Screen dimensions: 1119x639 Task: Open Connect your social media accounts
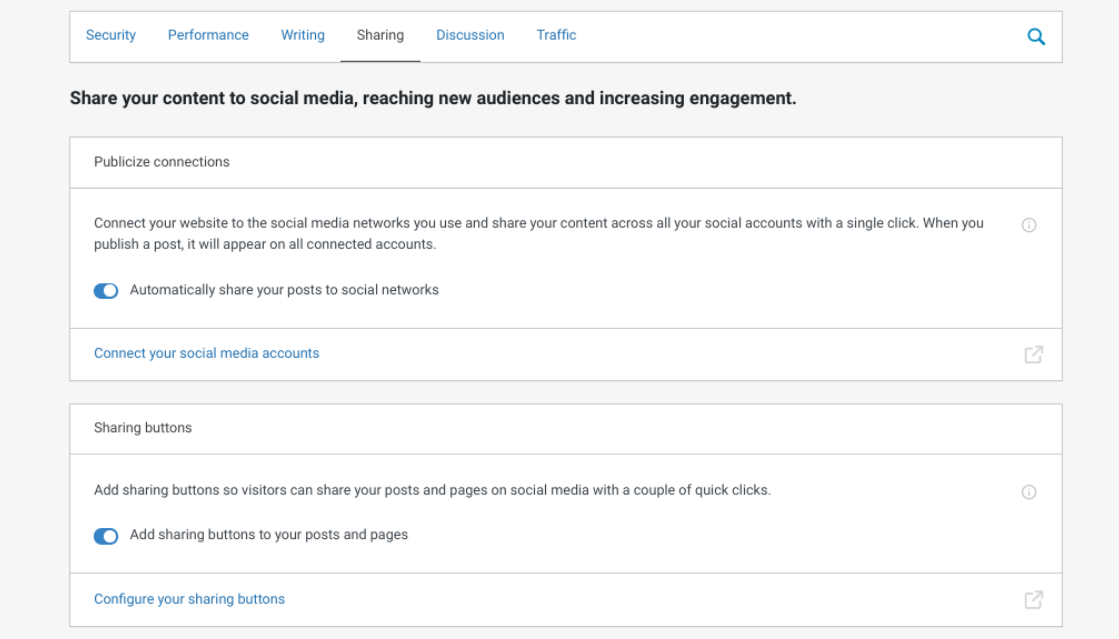click(x=206, y=353)
